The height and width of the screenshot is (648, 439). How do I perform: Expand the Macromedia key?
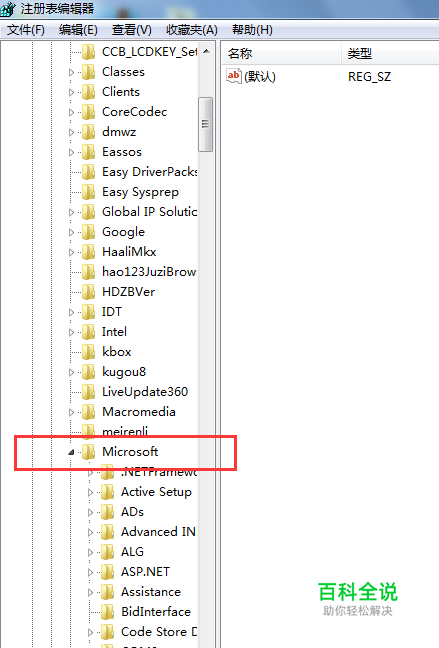pyautogui.click(x=71, y=412)
